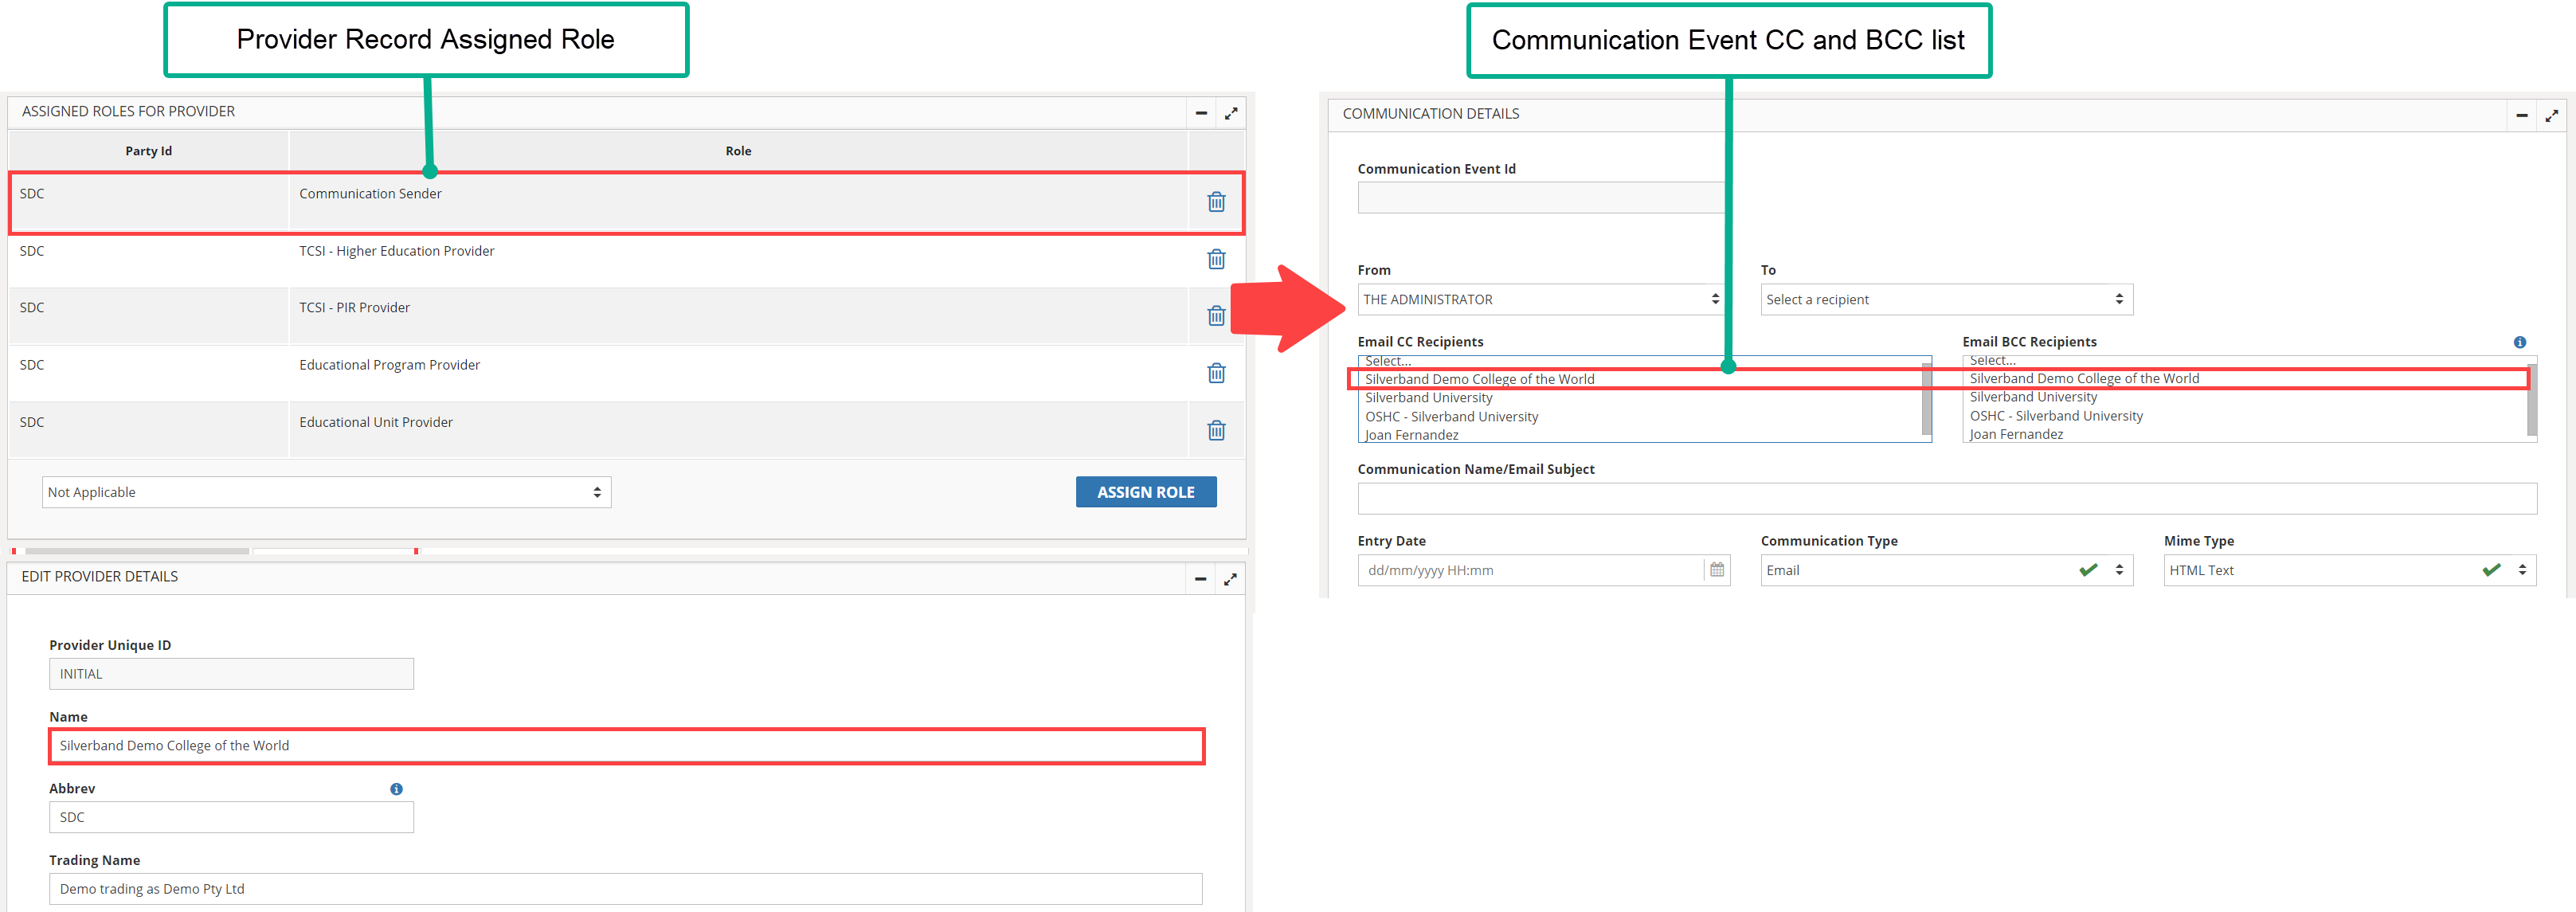Delete the TCSI - Higher Education Provider role

point(1216,259)
